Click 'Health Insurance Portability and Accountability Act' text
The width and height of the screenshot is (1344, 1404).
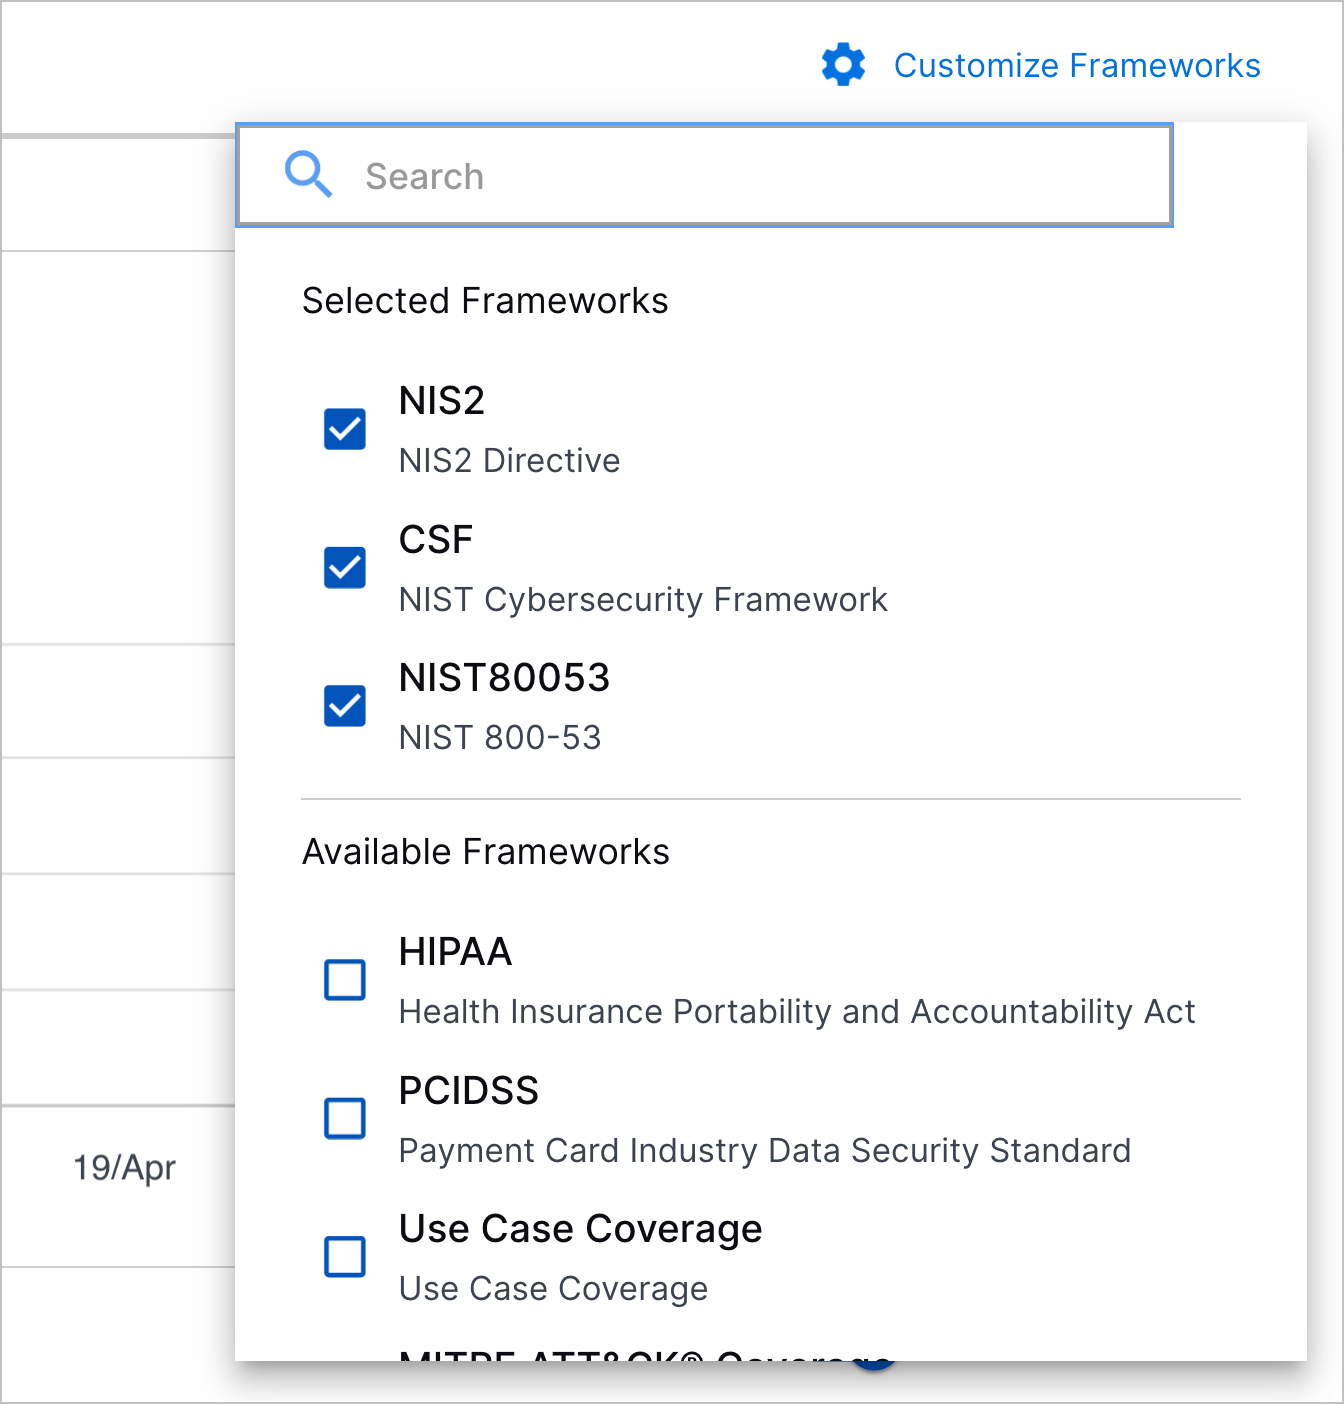(x=797, y=1012)
